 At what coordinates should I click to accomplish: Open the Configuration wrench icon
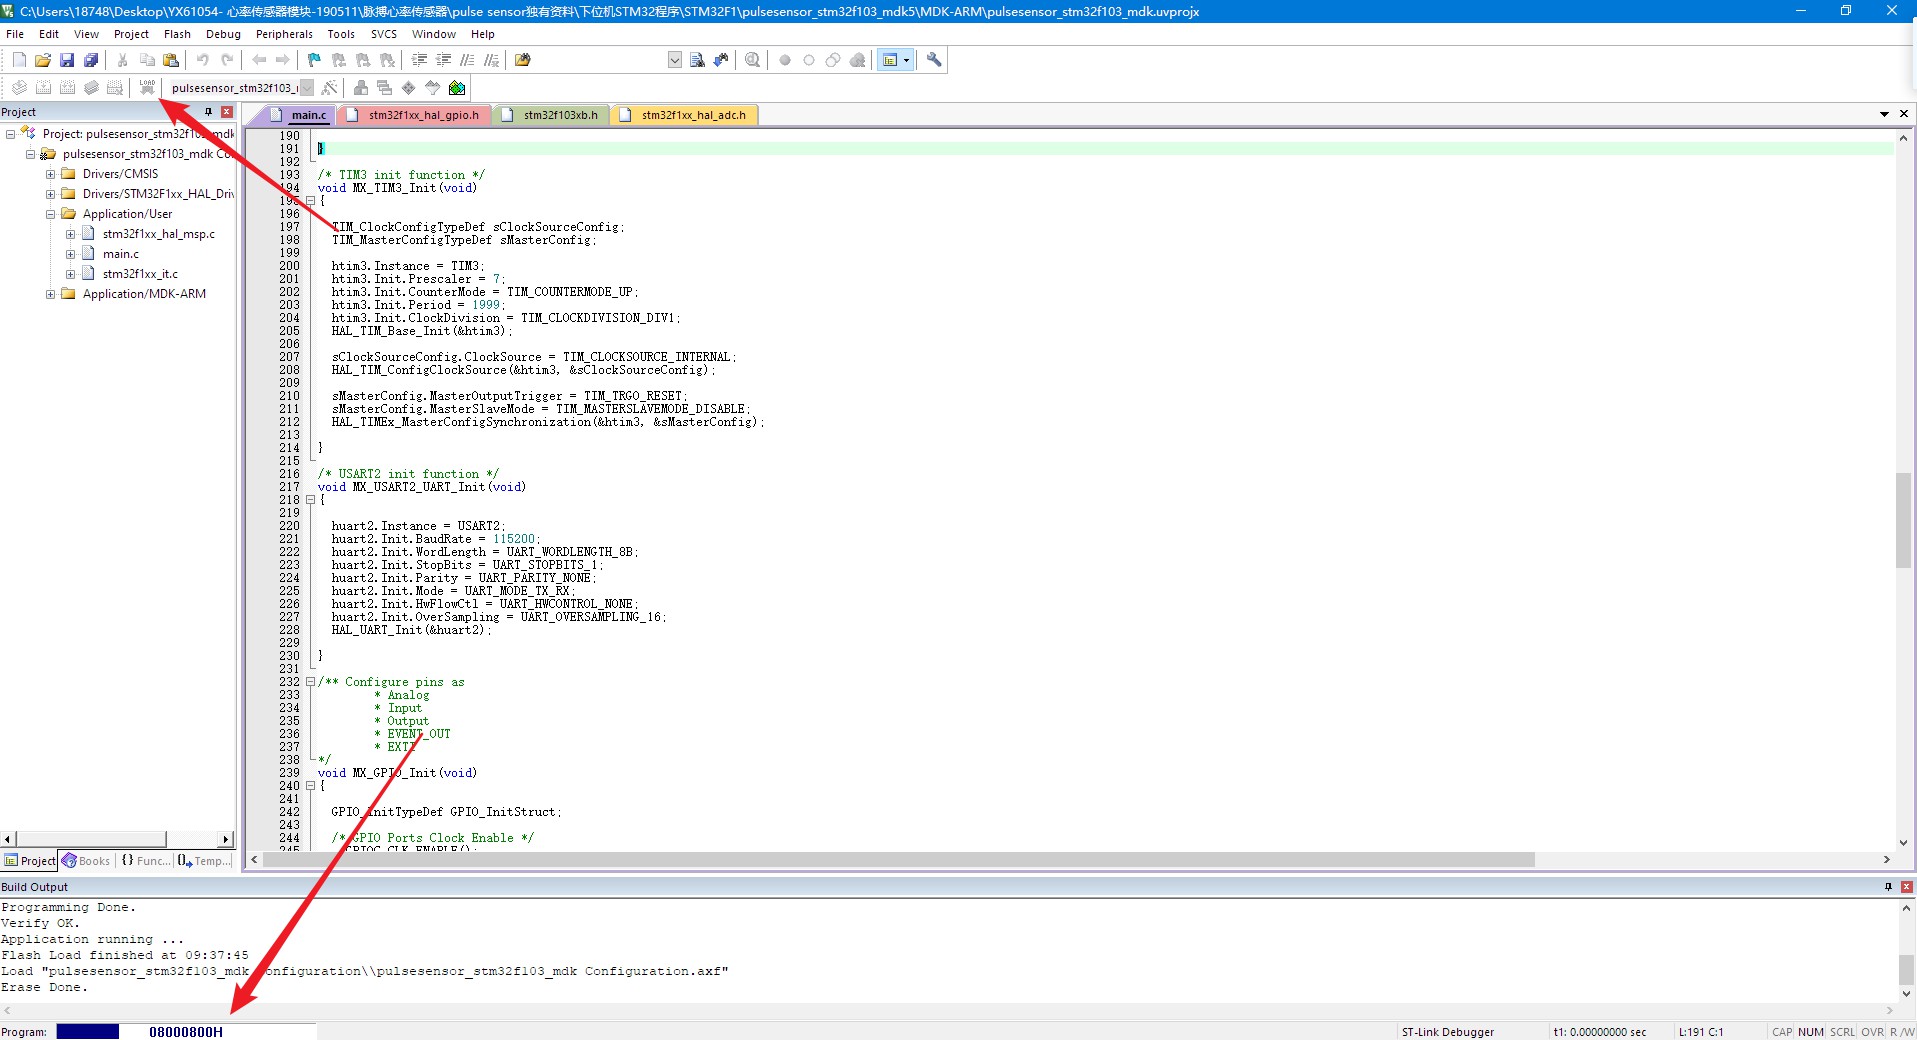934,60
